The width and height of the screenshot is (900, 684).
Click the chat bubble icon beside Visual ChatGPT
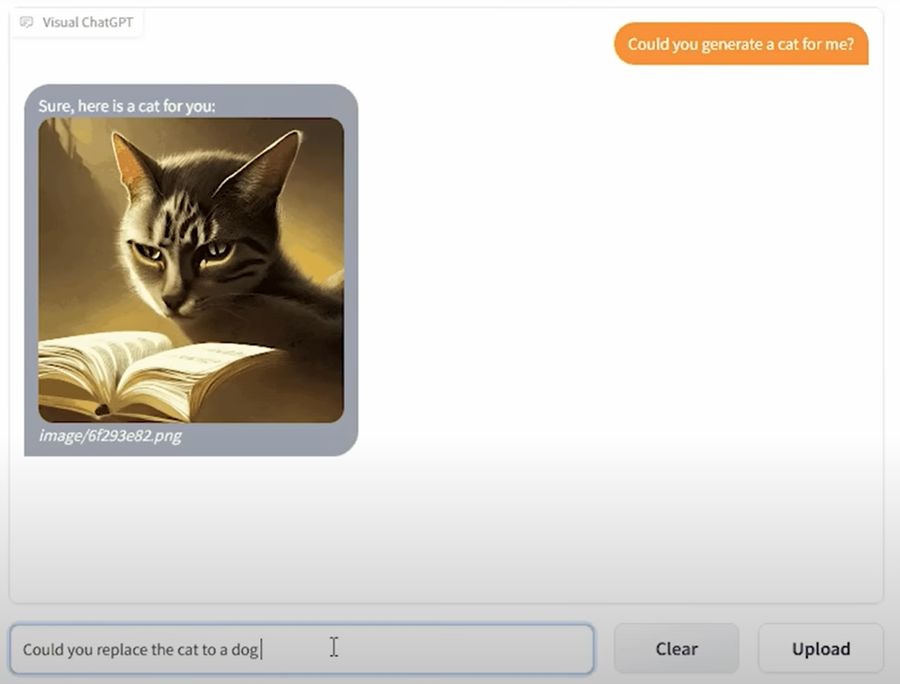tap(26, 22)
